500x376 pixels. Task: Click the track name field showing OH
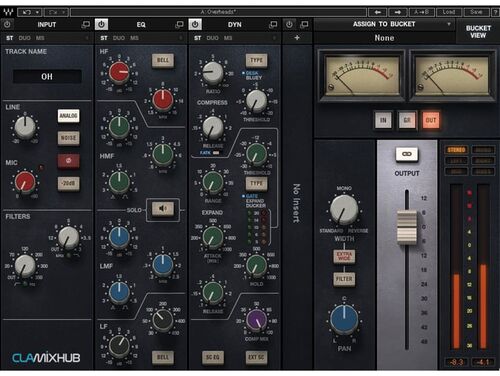pos(47,77)
